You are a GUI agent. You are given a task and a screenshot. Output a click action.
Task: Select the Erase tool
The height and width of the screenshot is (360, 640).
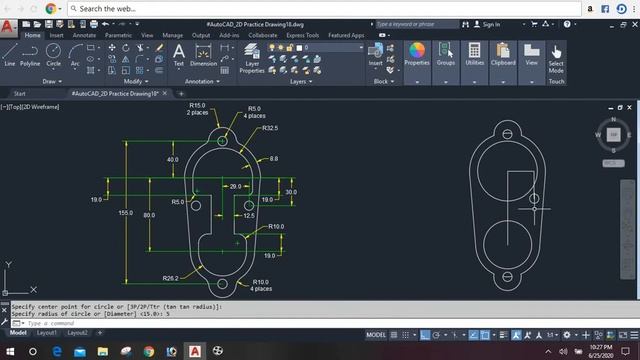click(x=159, y=48)
